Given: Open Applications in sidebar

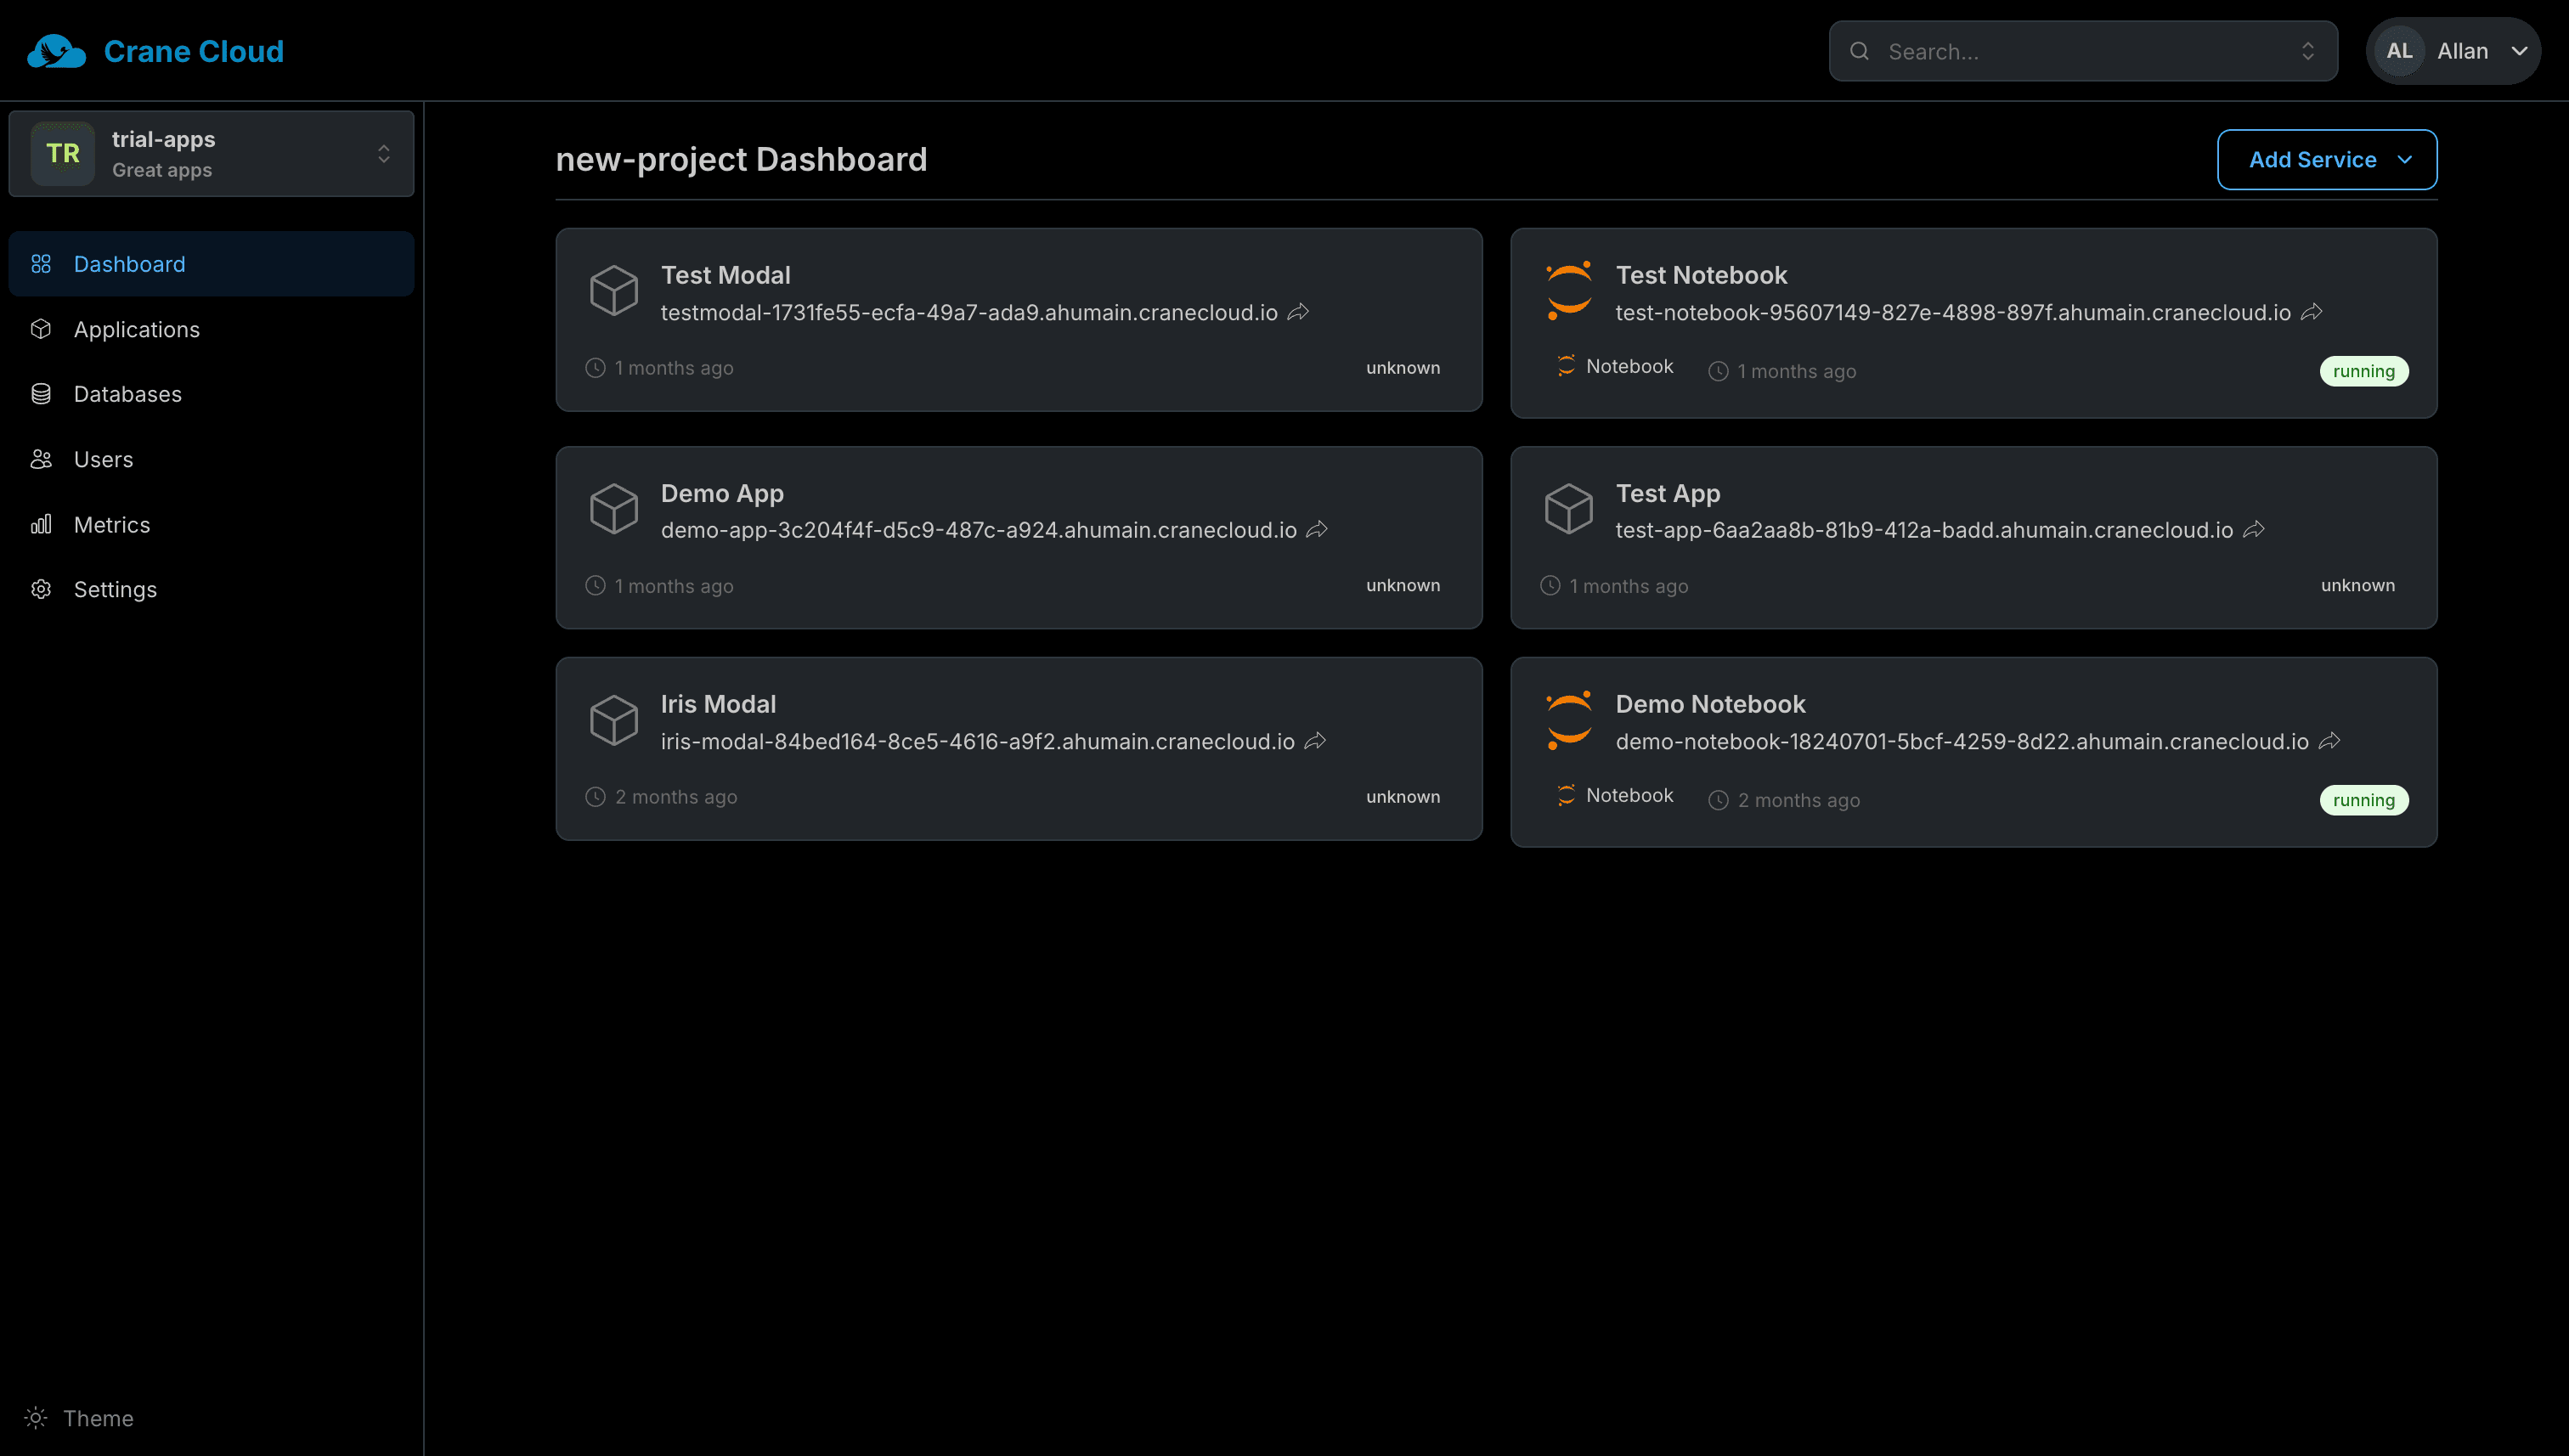Looking at the screenshot, I should [x=211, y=329].
